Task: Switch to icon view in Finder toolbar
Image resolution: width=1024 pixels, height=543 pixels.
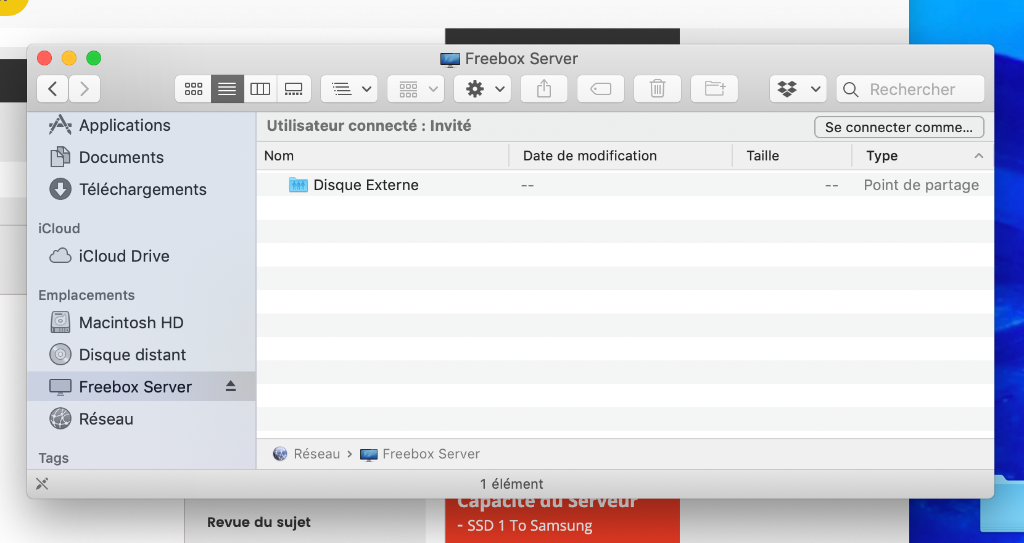Action: (x=193, y=89)
